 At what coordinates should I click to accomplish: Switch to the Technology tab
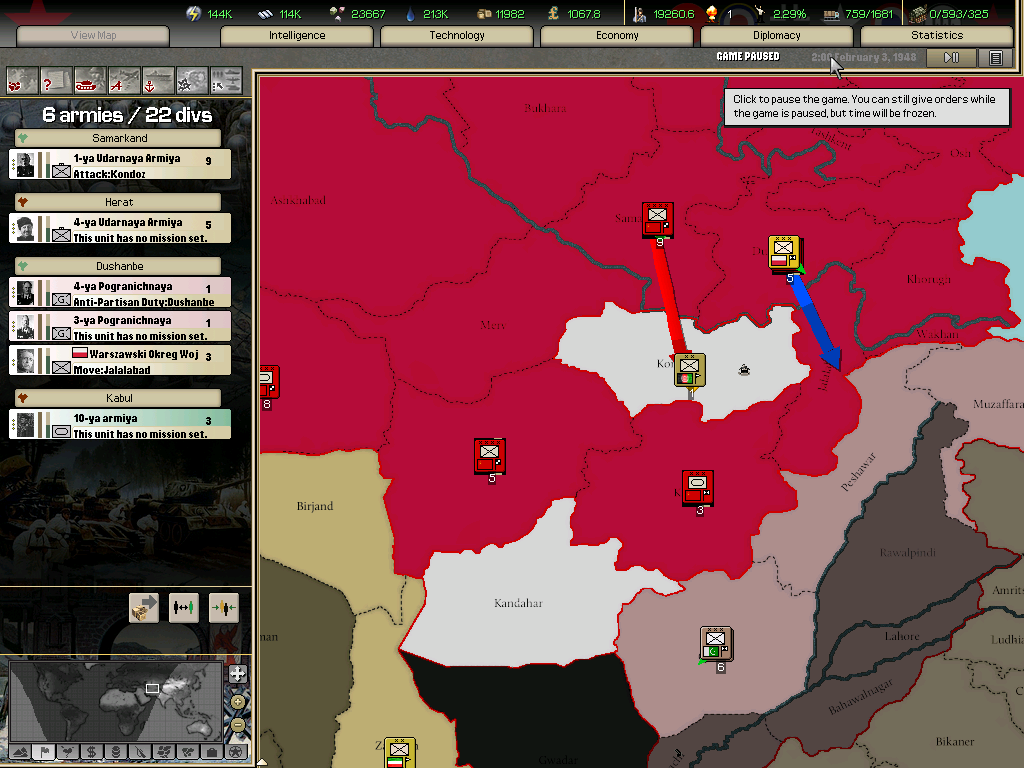[x=456, y=36]
